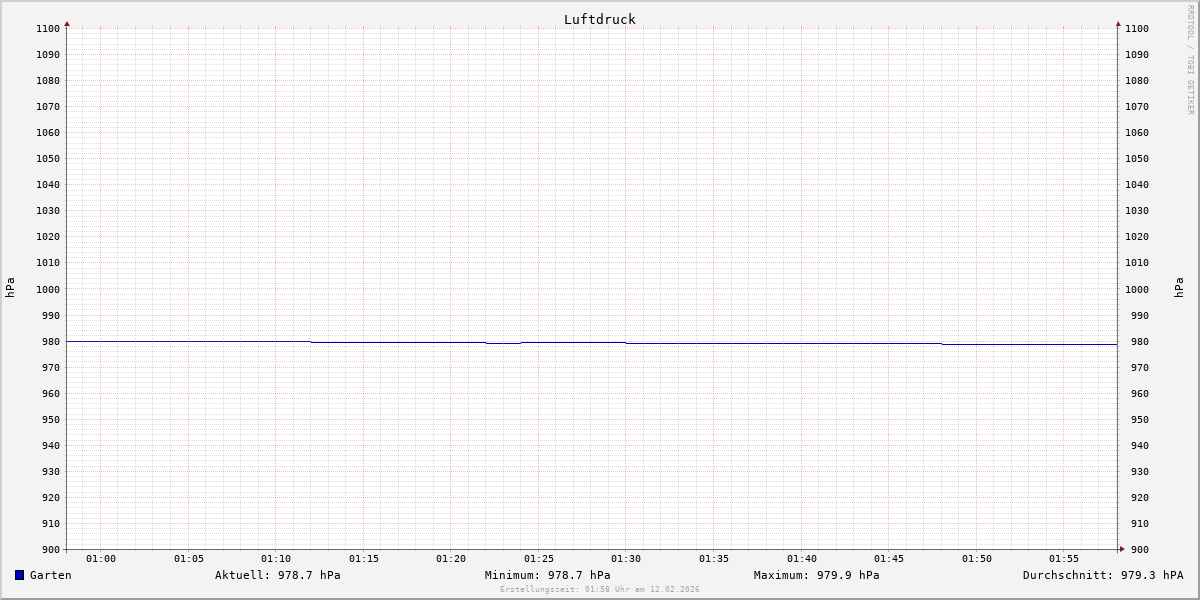
Task: Click the Erstellungszeit timestamp footer text
Action: tap(599, 590)
